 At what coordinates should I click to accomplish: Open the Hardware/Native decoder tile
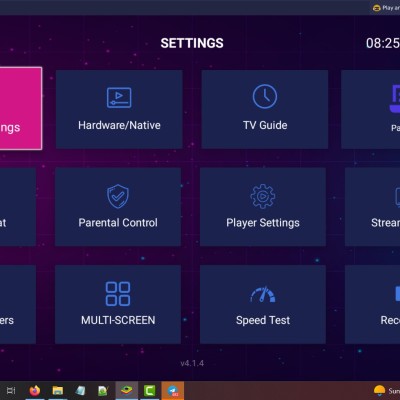pyautogui.click(x=119, y=109)
